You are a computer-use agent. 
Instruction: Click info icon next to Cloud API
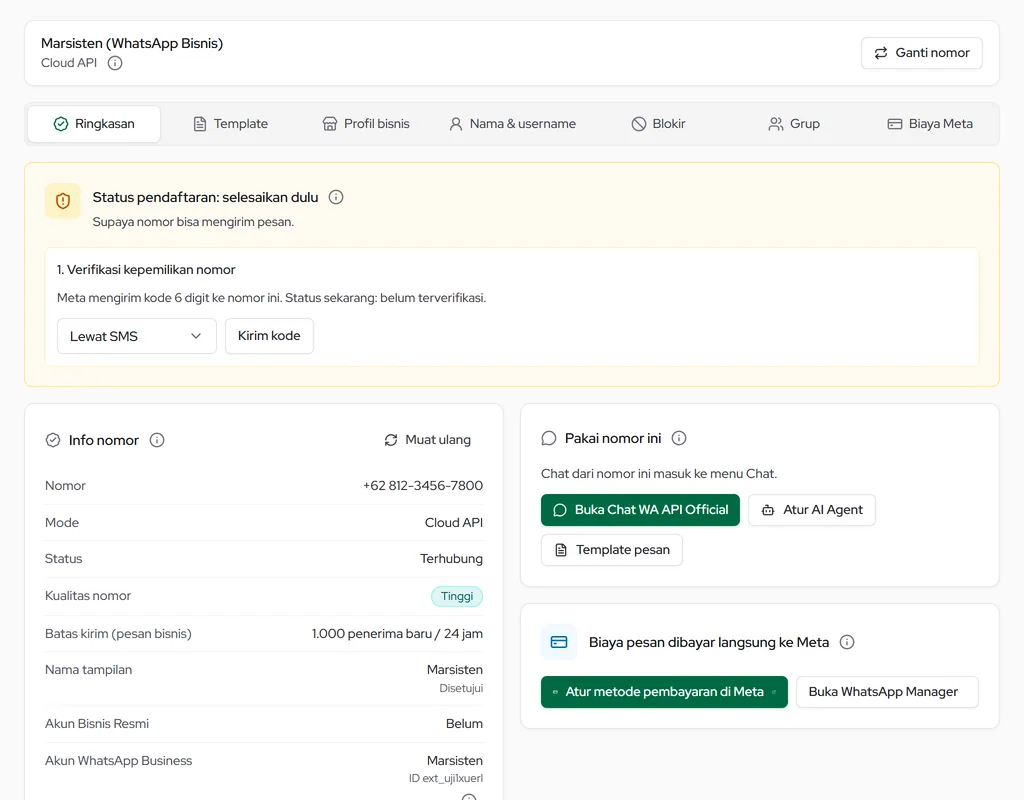tap(115, 63)
